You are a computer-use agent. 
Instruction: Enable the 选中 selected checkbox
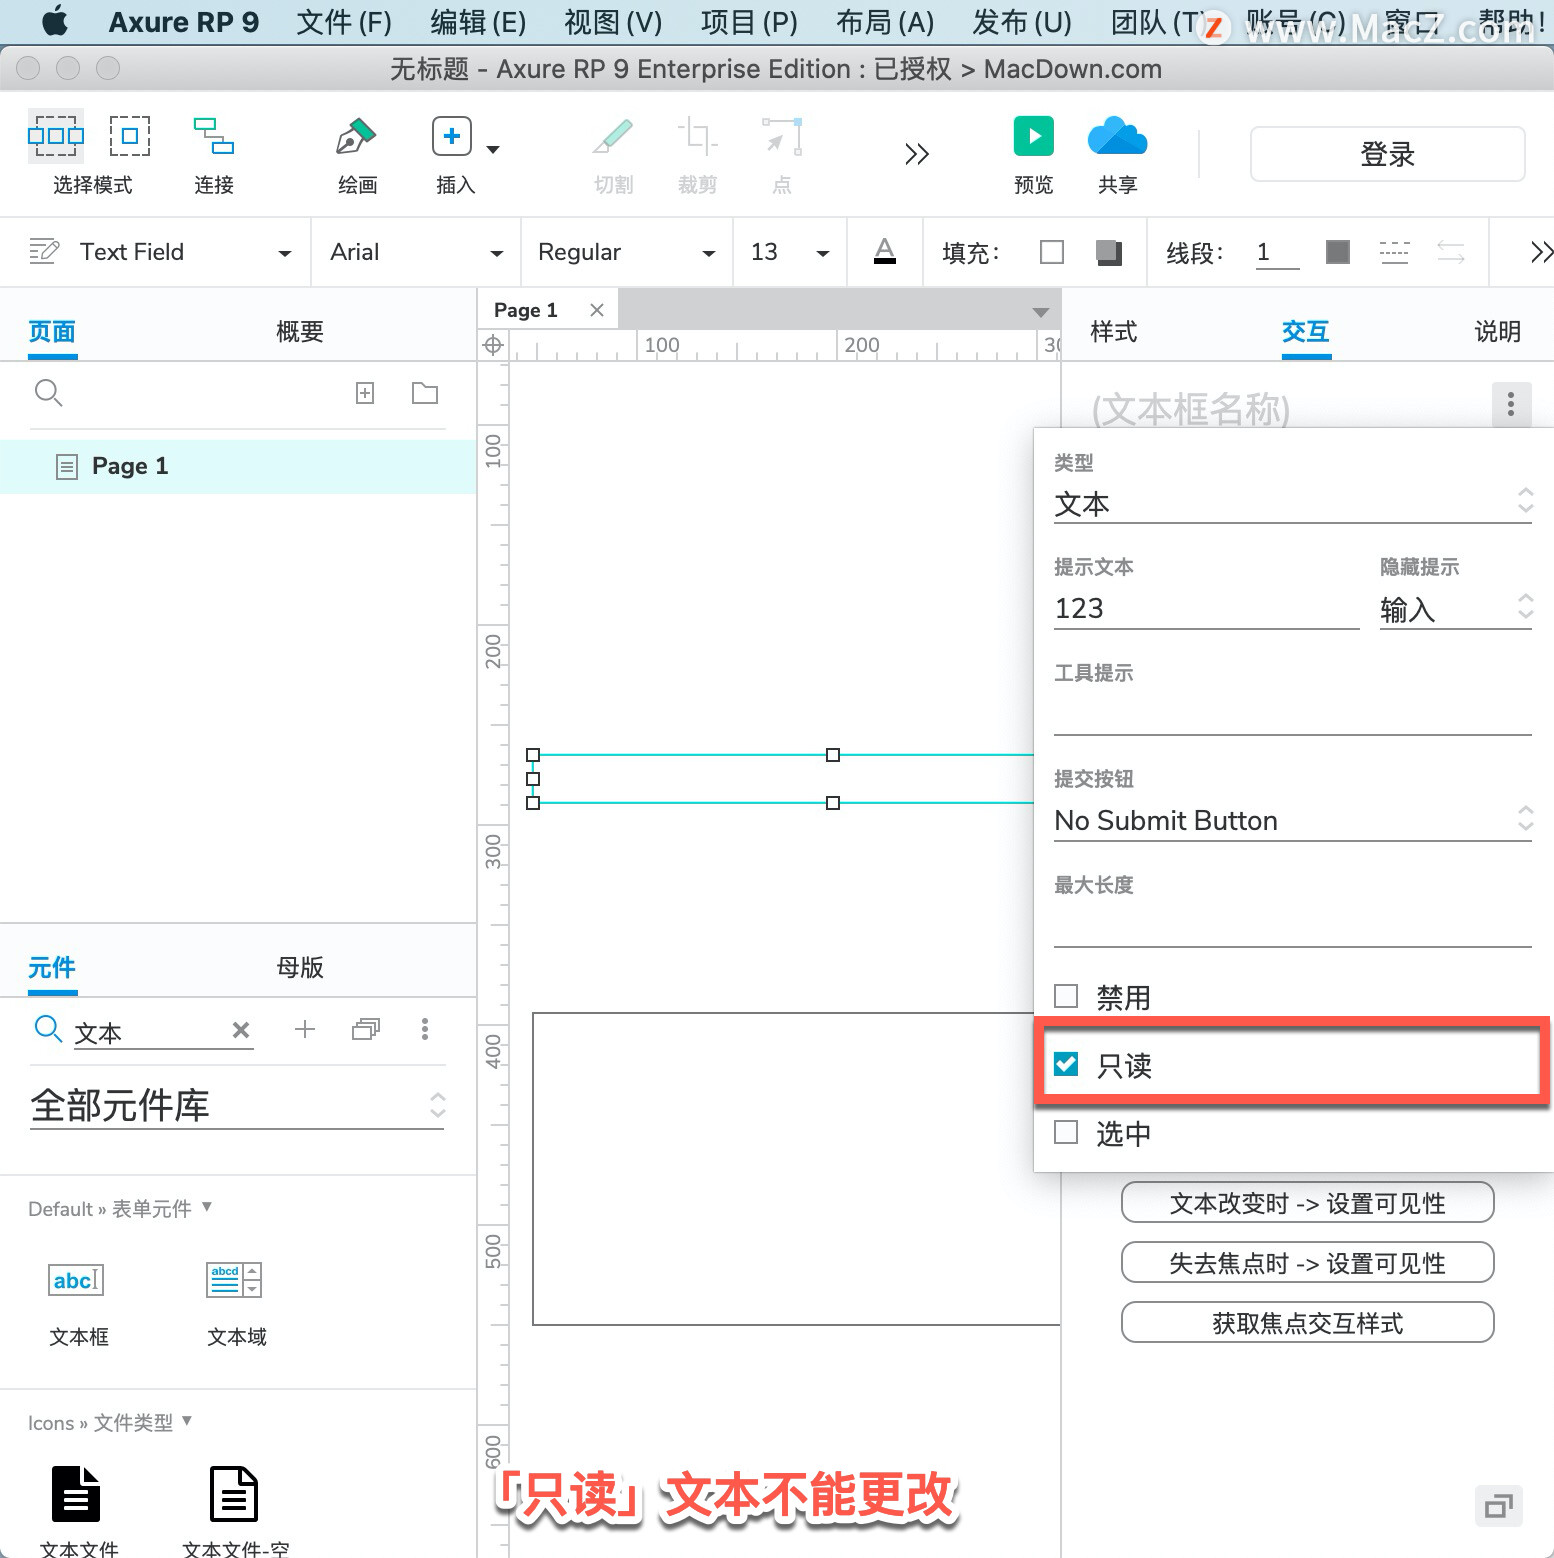[1066, 1132]
